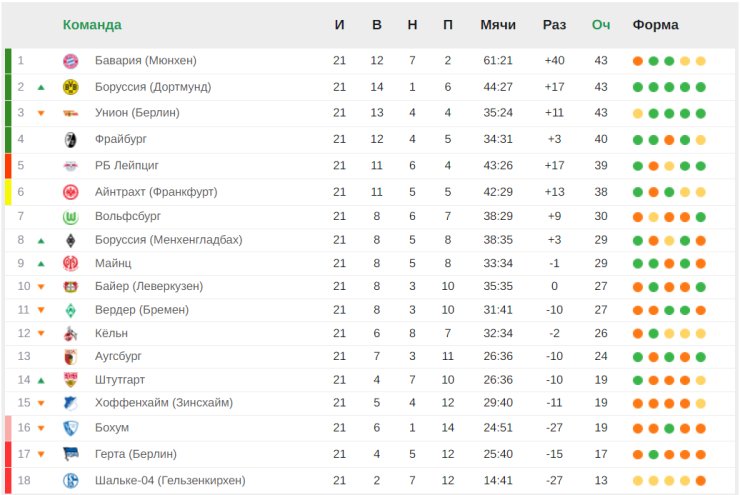Screen dimensions: 740x495
Task: Open the РБ Лейпциг team link
Action: coord(126,166)
